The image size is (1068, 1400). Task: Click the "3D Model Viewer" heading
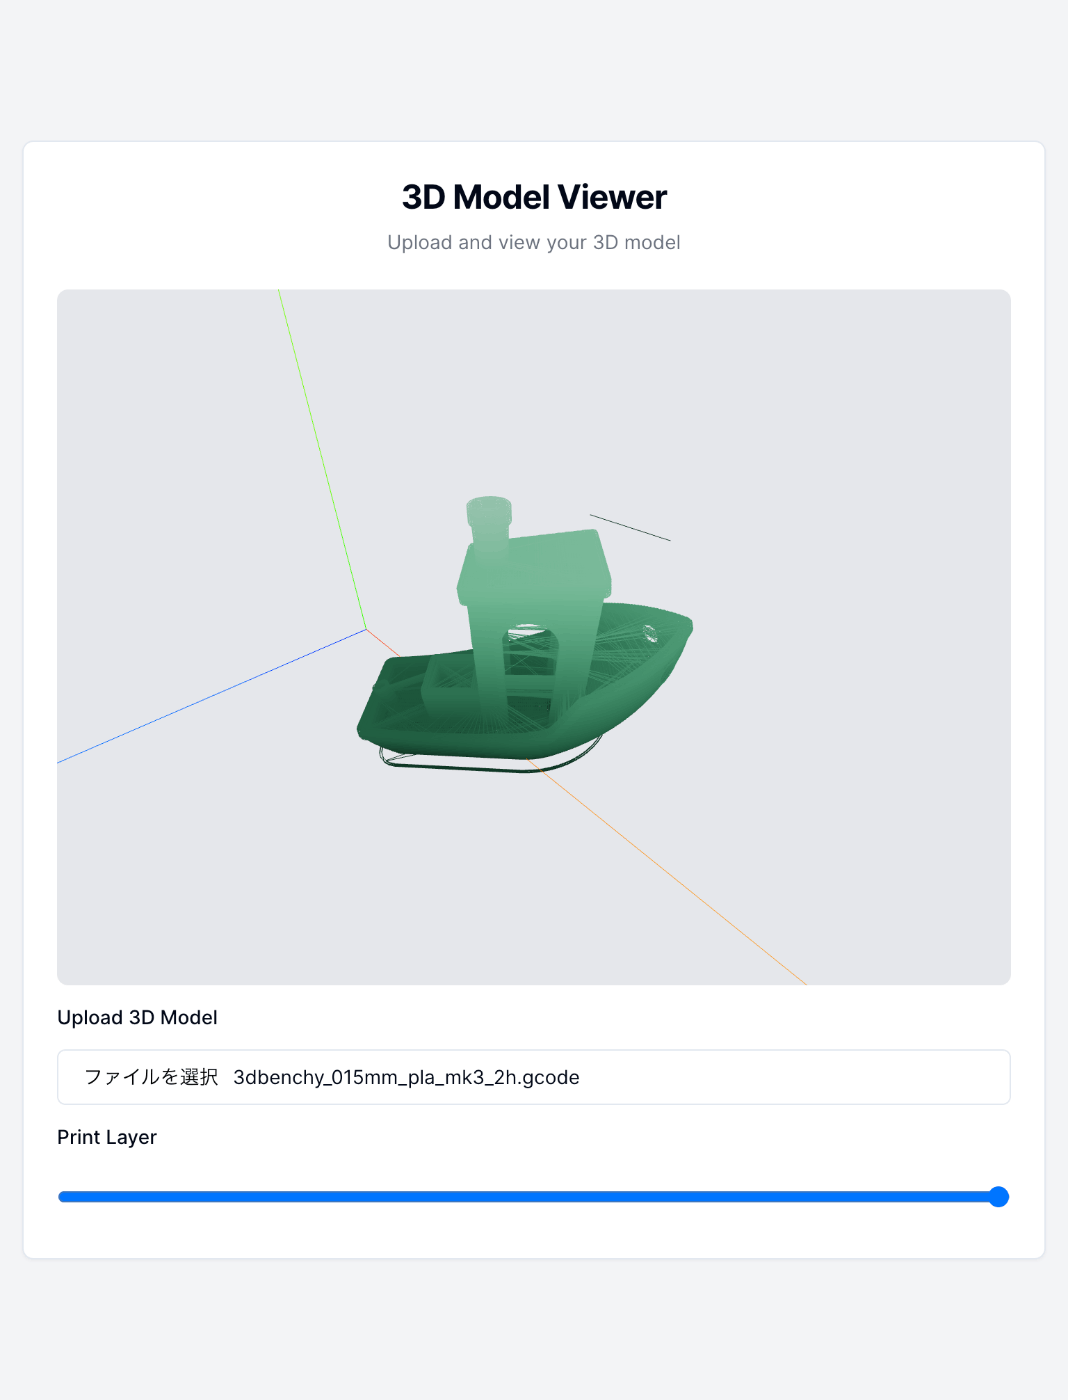(x=534, y=197)
